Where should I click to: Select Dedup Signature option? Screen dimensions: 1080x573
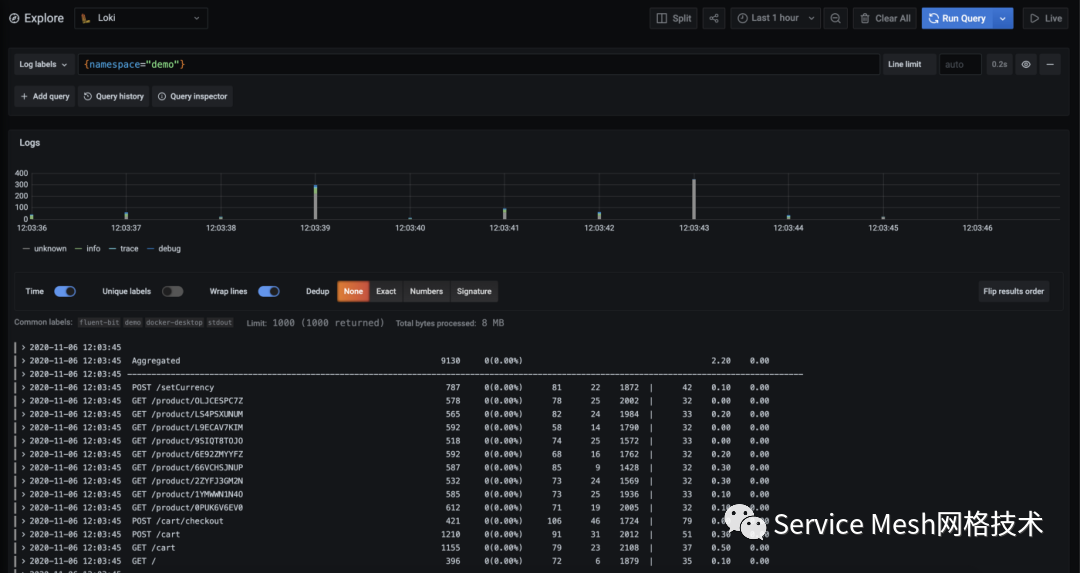[474, 291]
